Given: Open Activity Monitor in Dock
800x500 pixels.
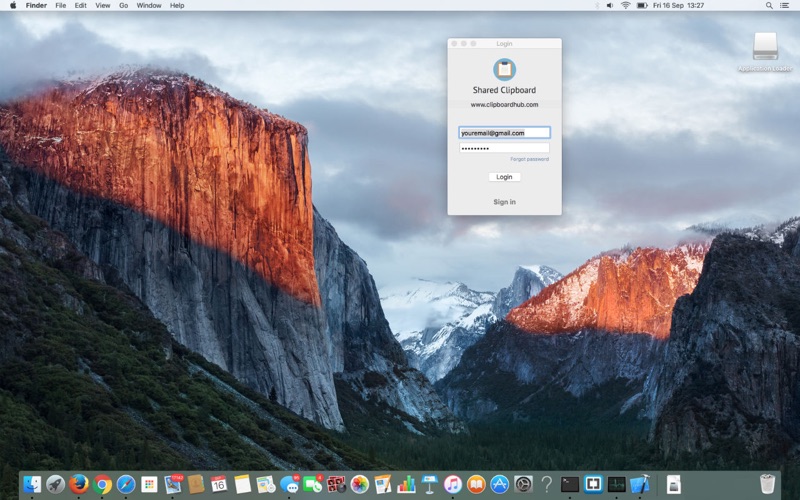Looking at the screenshot, I should (617, 484).
